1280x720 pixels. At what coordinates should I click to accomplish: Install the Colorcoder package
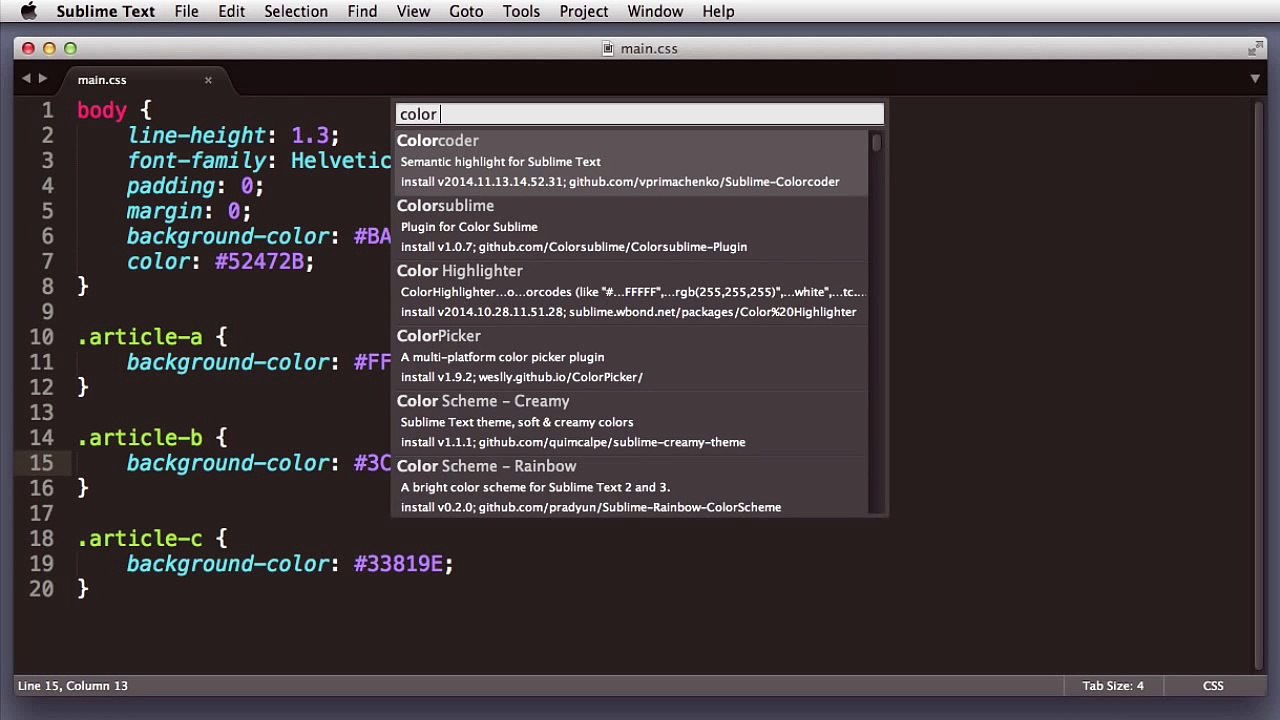tap(632, 161)
